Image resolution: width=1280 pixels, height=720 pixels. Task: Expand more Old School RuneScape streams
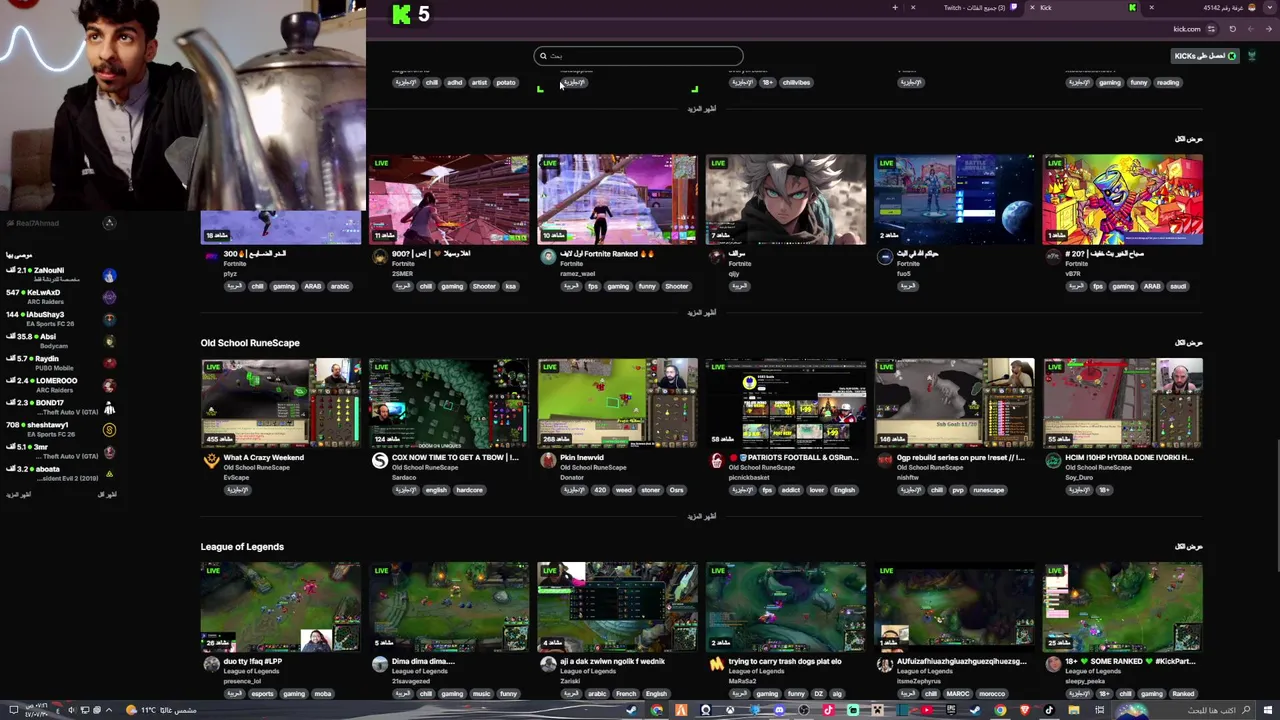point(702,516)
